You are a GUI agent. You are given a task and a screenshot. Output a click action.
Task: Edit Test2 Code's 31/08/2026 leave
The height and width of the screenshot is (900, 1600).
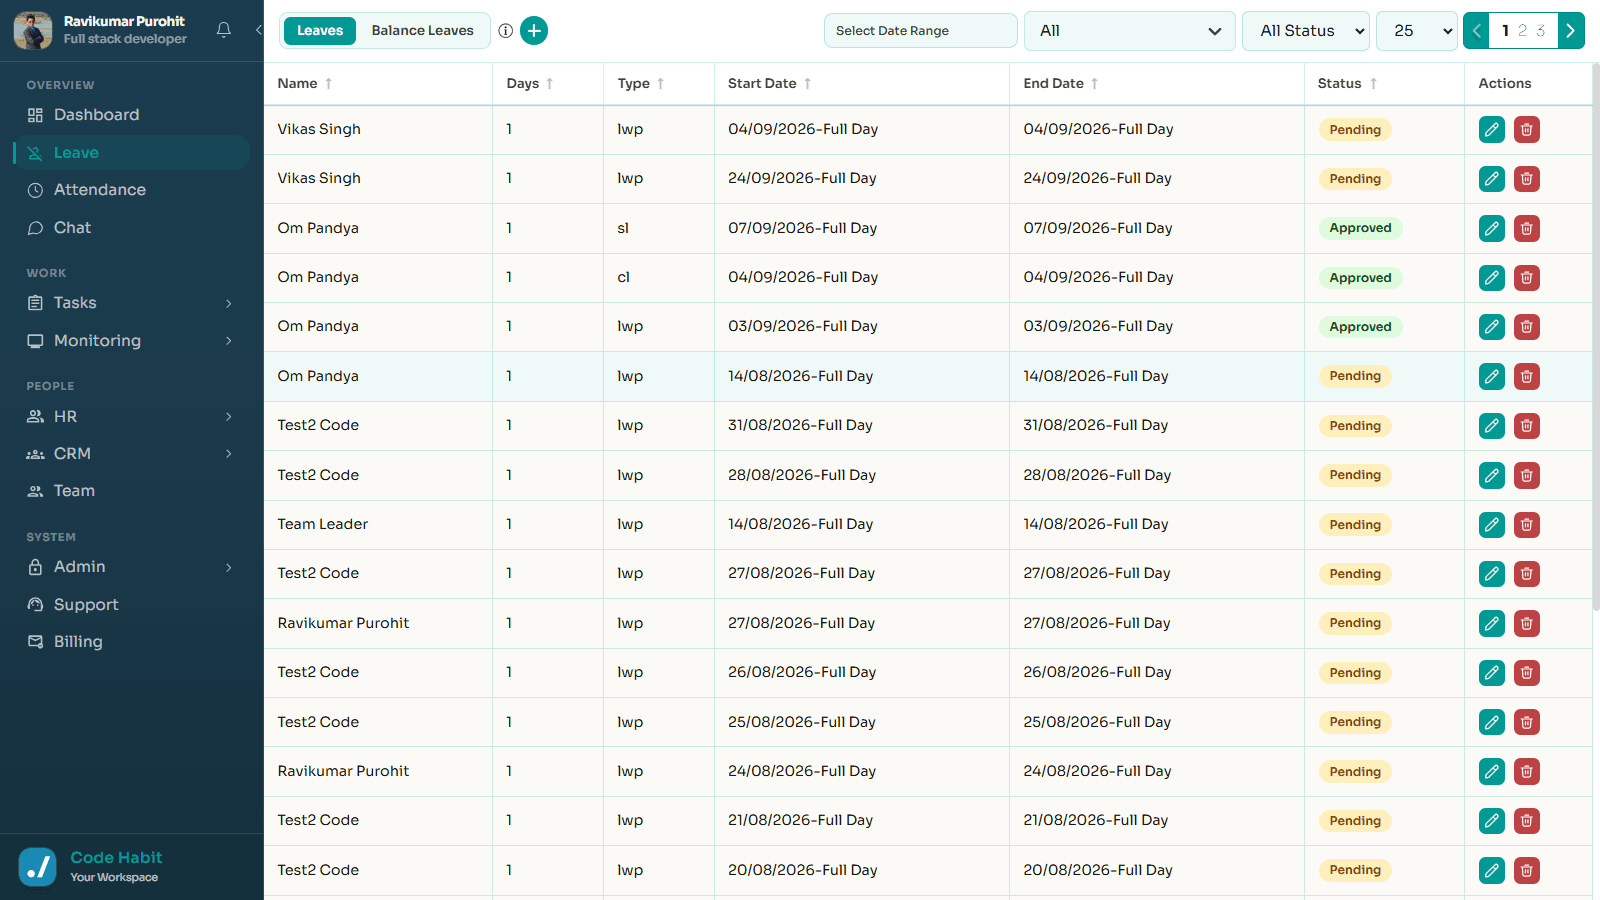(x=1491, y=426)
